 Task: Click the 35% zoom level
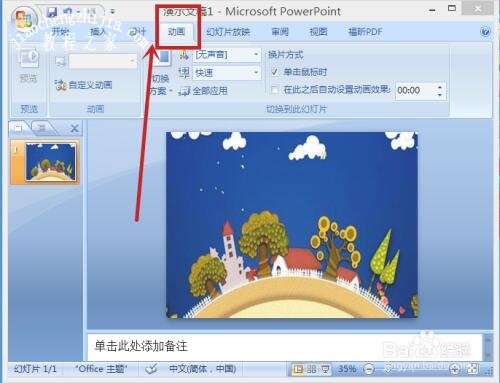coord(347,369)
